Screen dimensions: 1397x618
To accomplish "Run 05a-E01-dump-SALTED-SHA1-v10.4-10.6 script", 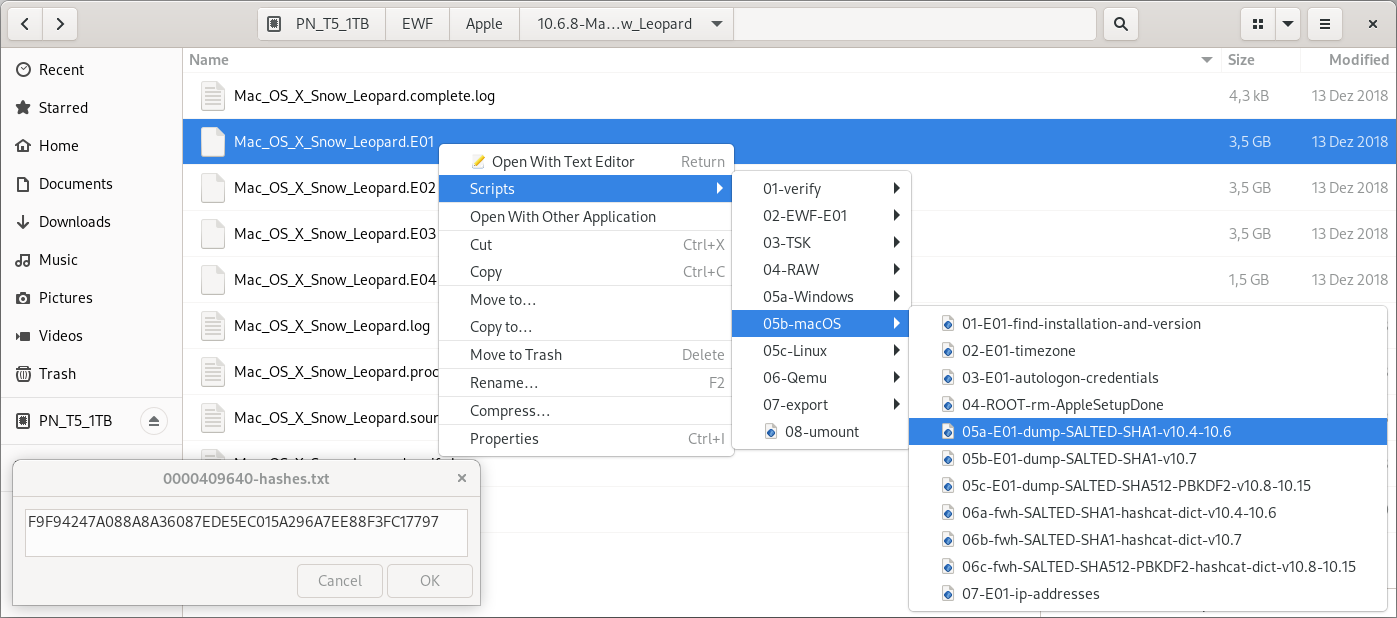I will pyautogui.click(x=1149, y=432).
